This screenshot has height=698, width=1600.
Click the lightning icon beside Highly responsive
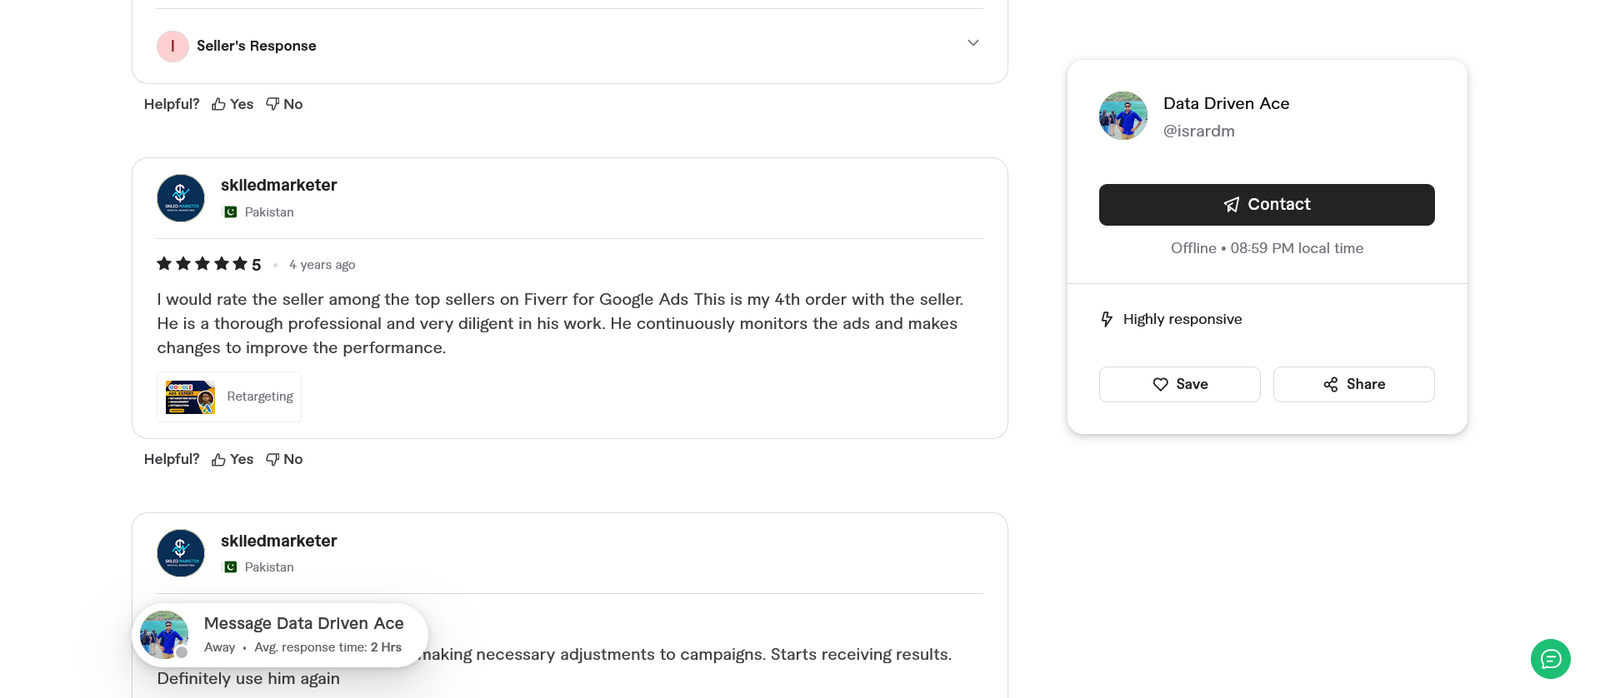pos(1106,318)
